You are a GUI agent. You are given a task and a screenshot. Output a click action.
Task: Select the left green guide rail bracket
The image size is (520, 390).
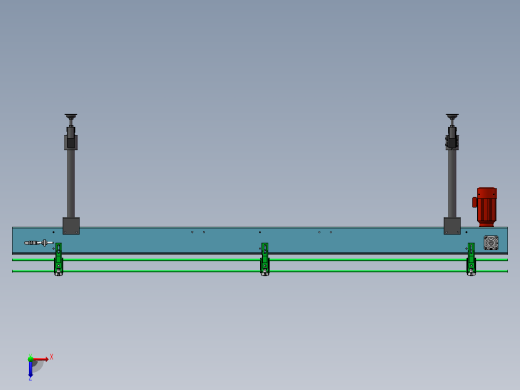[58, 259]
